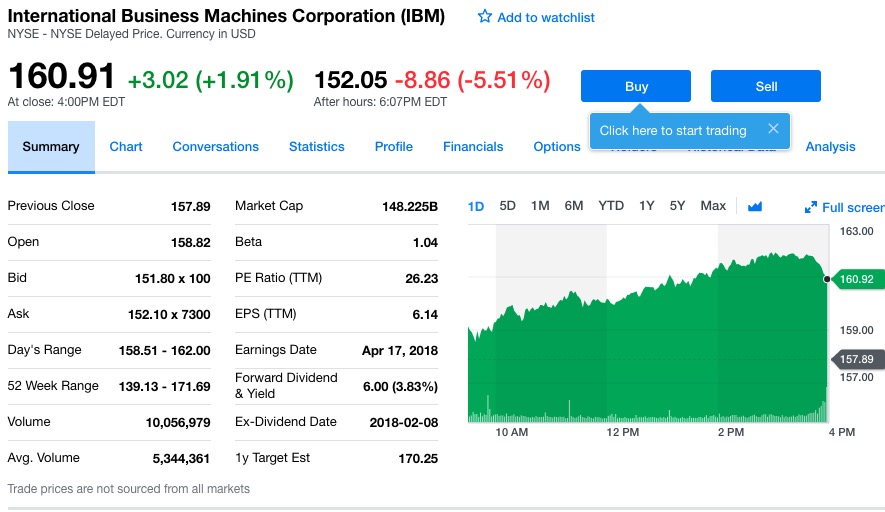This screenshot has height=512, width=885.
Task: Click the Open value 158.82
Action: pos(191,243)
